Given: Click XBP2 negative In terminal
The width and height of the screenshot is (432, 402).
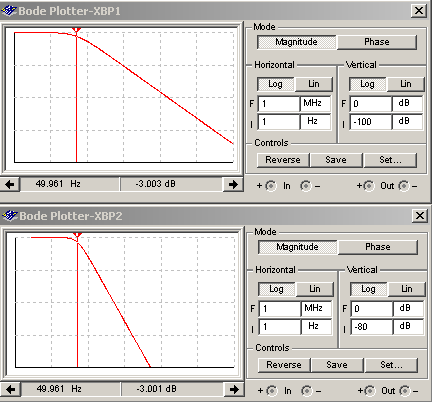Looking at the screenshot, I should [307, 391].
